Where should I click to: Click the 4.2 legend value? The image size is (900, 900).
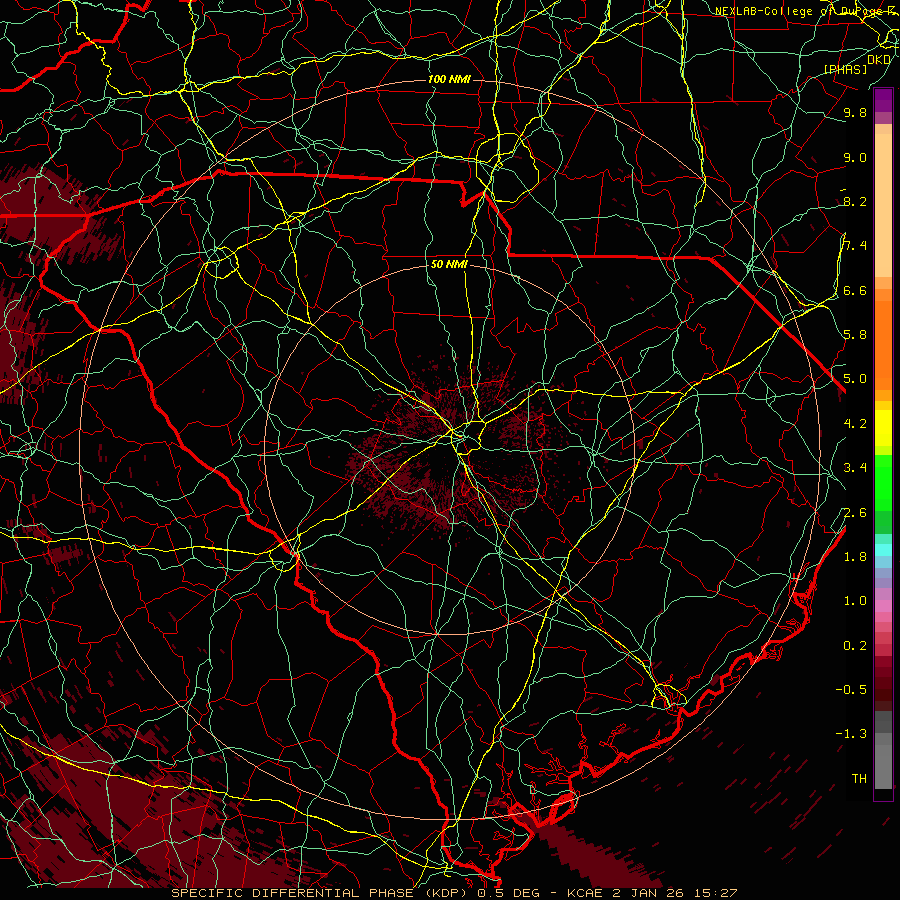pyautogui.click(x=855, y=424)
